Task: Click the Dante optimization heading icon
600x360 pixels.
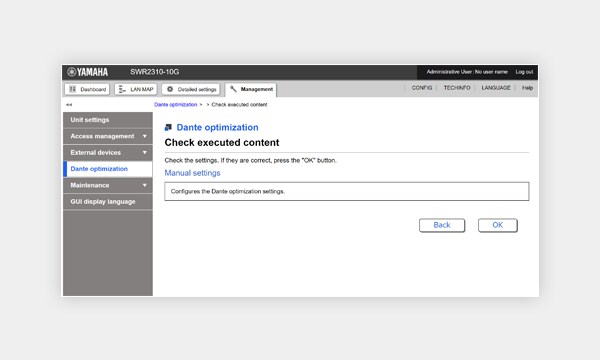Action: click(x=168, y=127)
